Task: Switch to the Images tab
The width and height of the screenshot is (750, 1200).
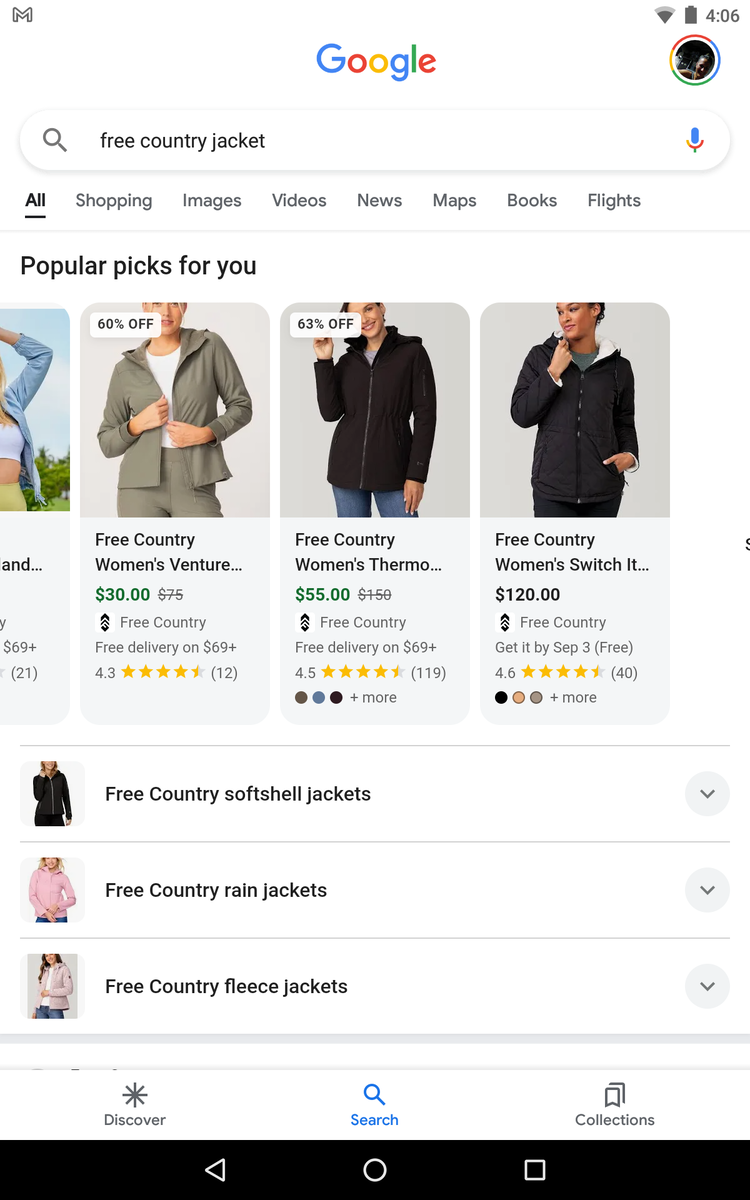Action: click(x=212, y=200)
